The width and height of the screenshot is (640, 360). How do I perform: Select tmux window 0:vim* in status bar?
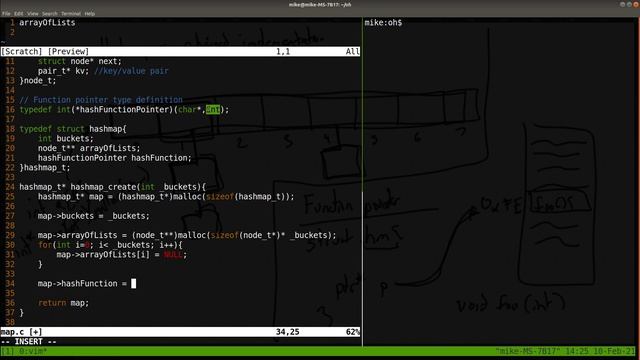coord(33,351)
